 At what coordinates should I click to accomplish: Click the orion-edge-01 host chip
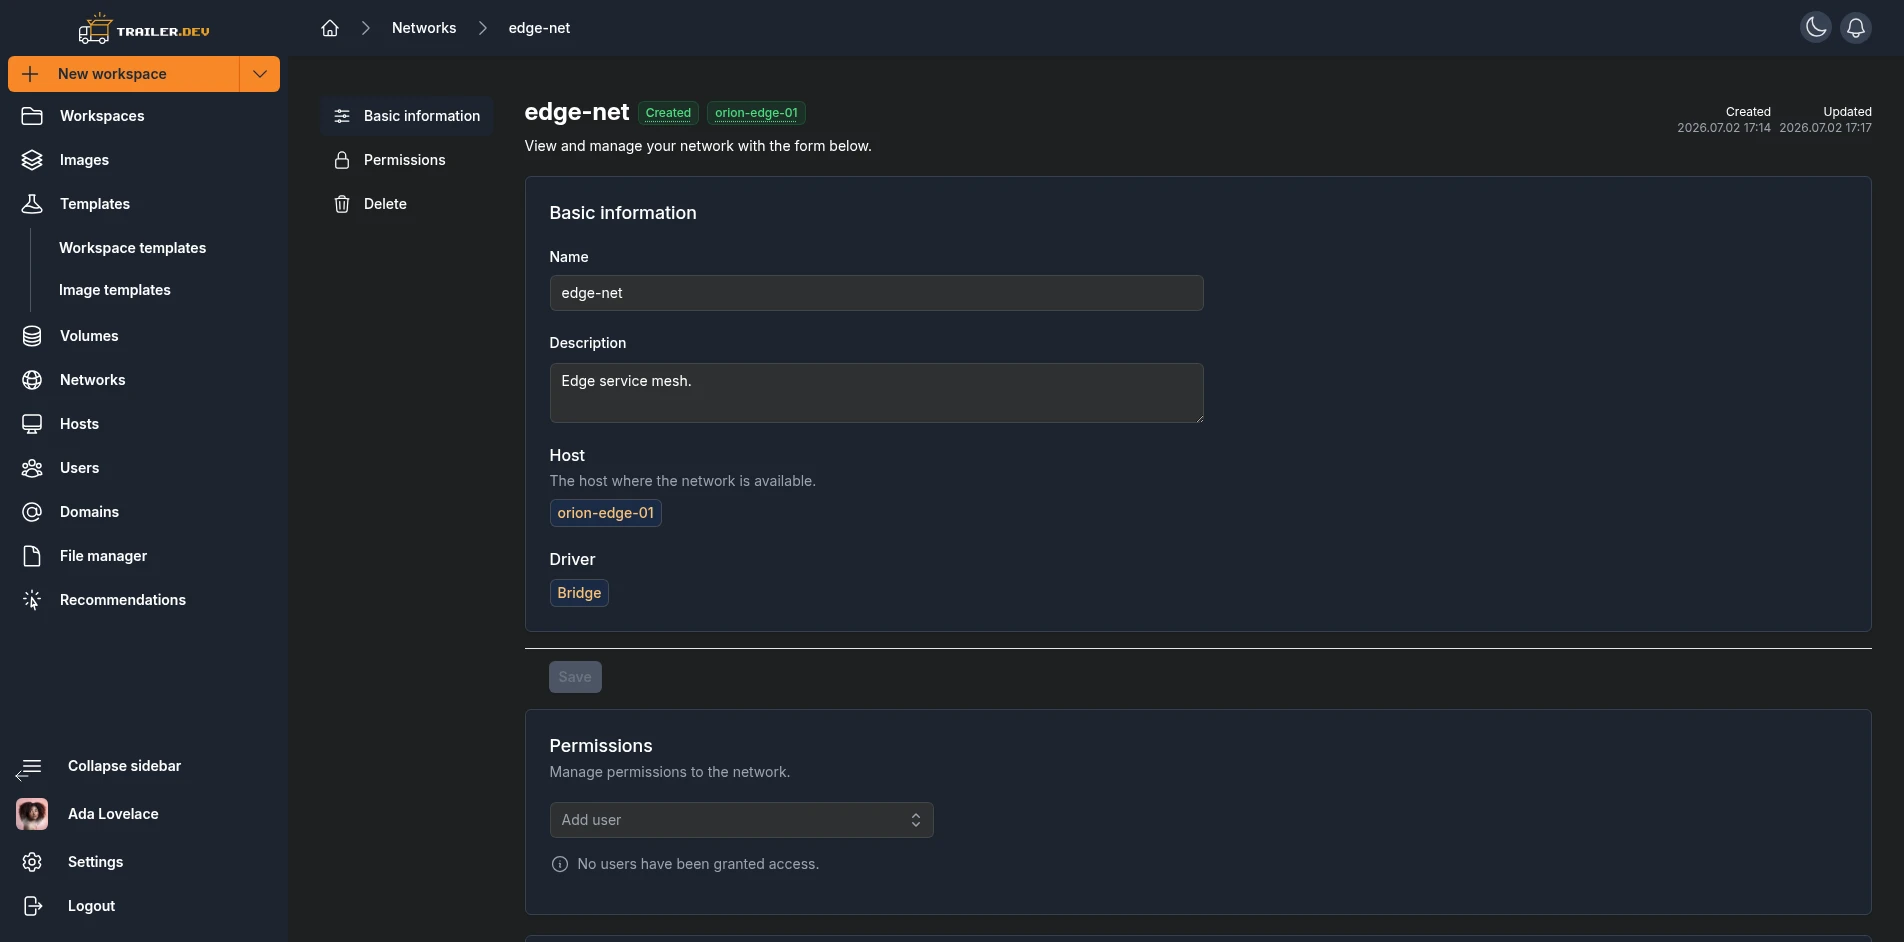point(605,513)
